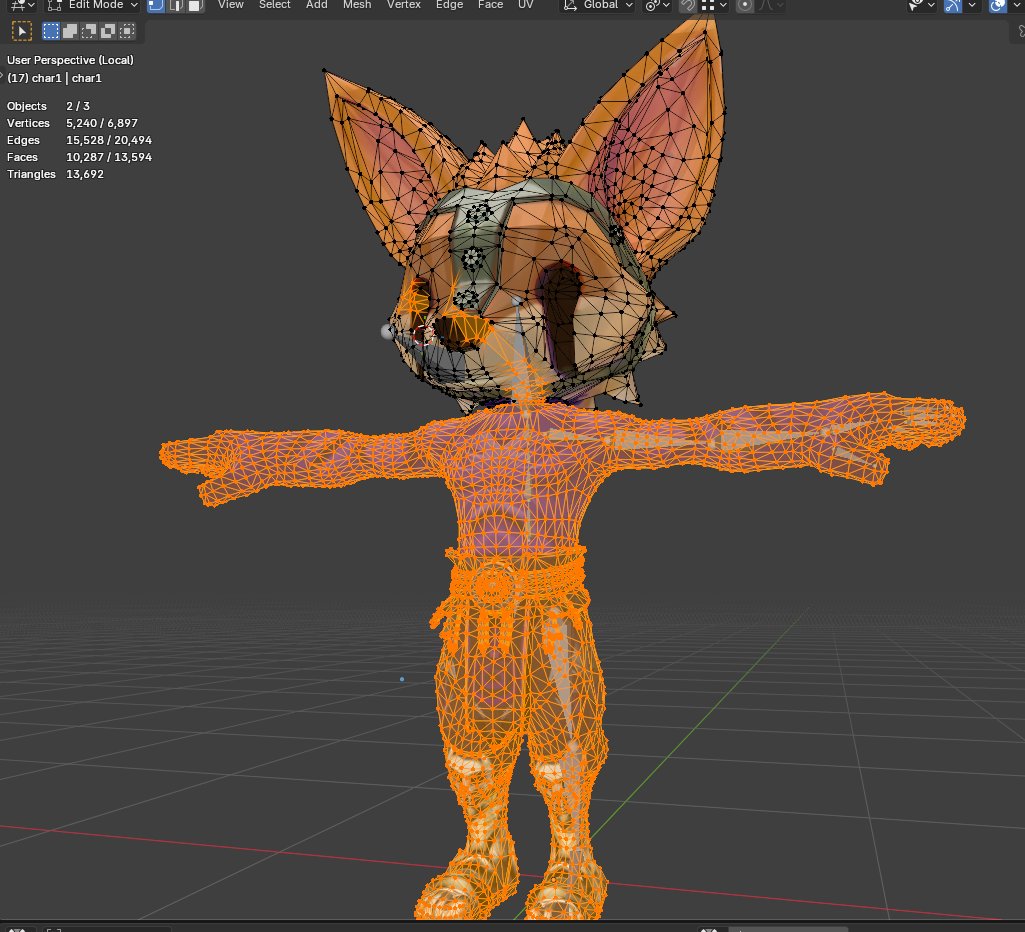Screen dimensions: 1025x932
Task: Enable vertex select mode
Action: point(156,5)
